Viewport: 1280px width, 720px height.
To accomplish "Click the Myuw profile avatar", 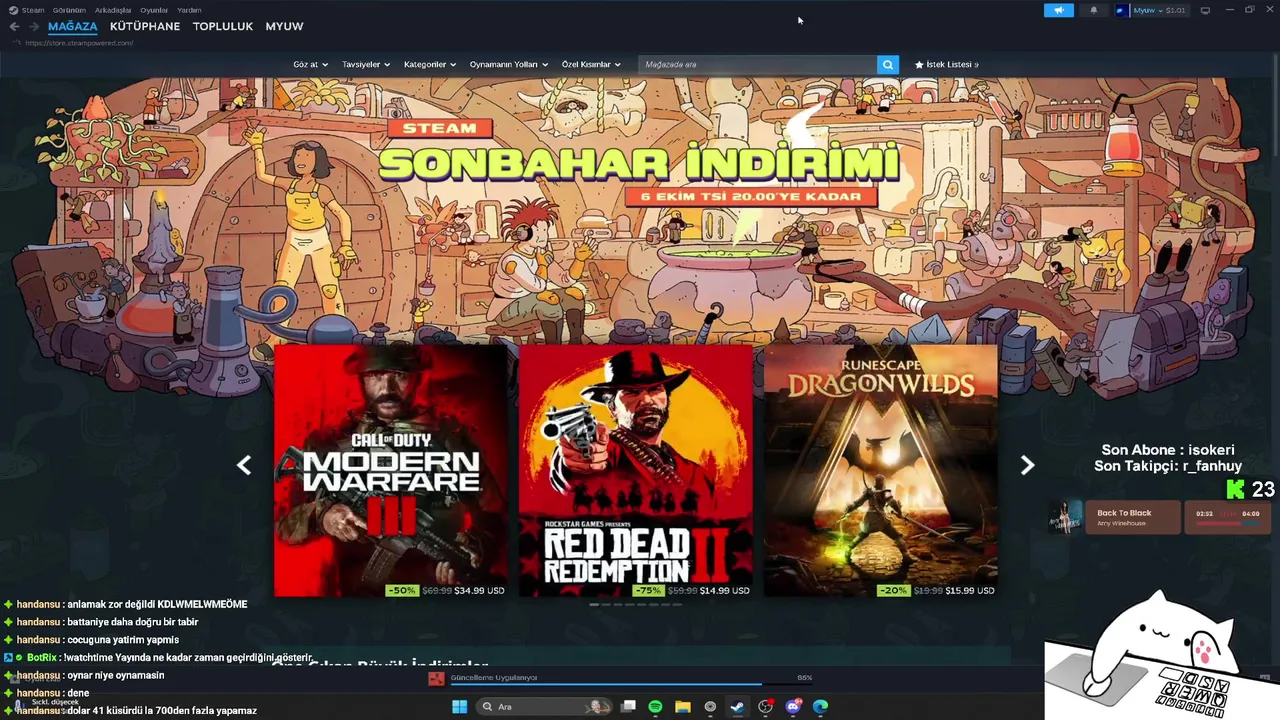I will click(x=1121, y=10).
